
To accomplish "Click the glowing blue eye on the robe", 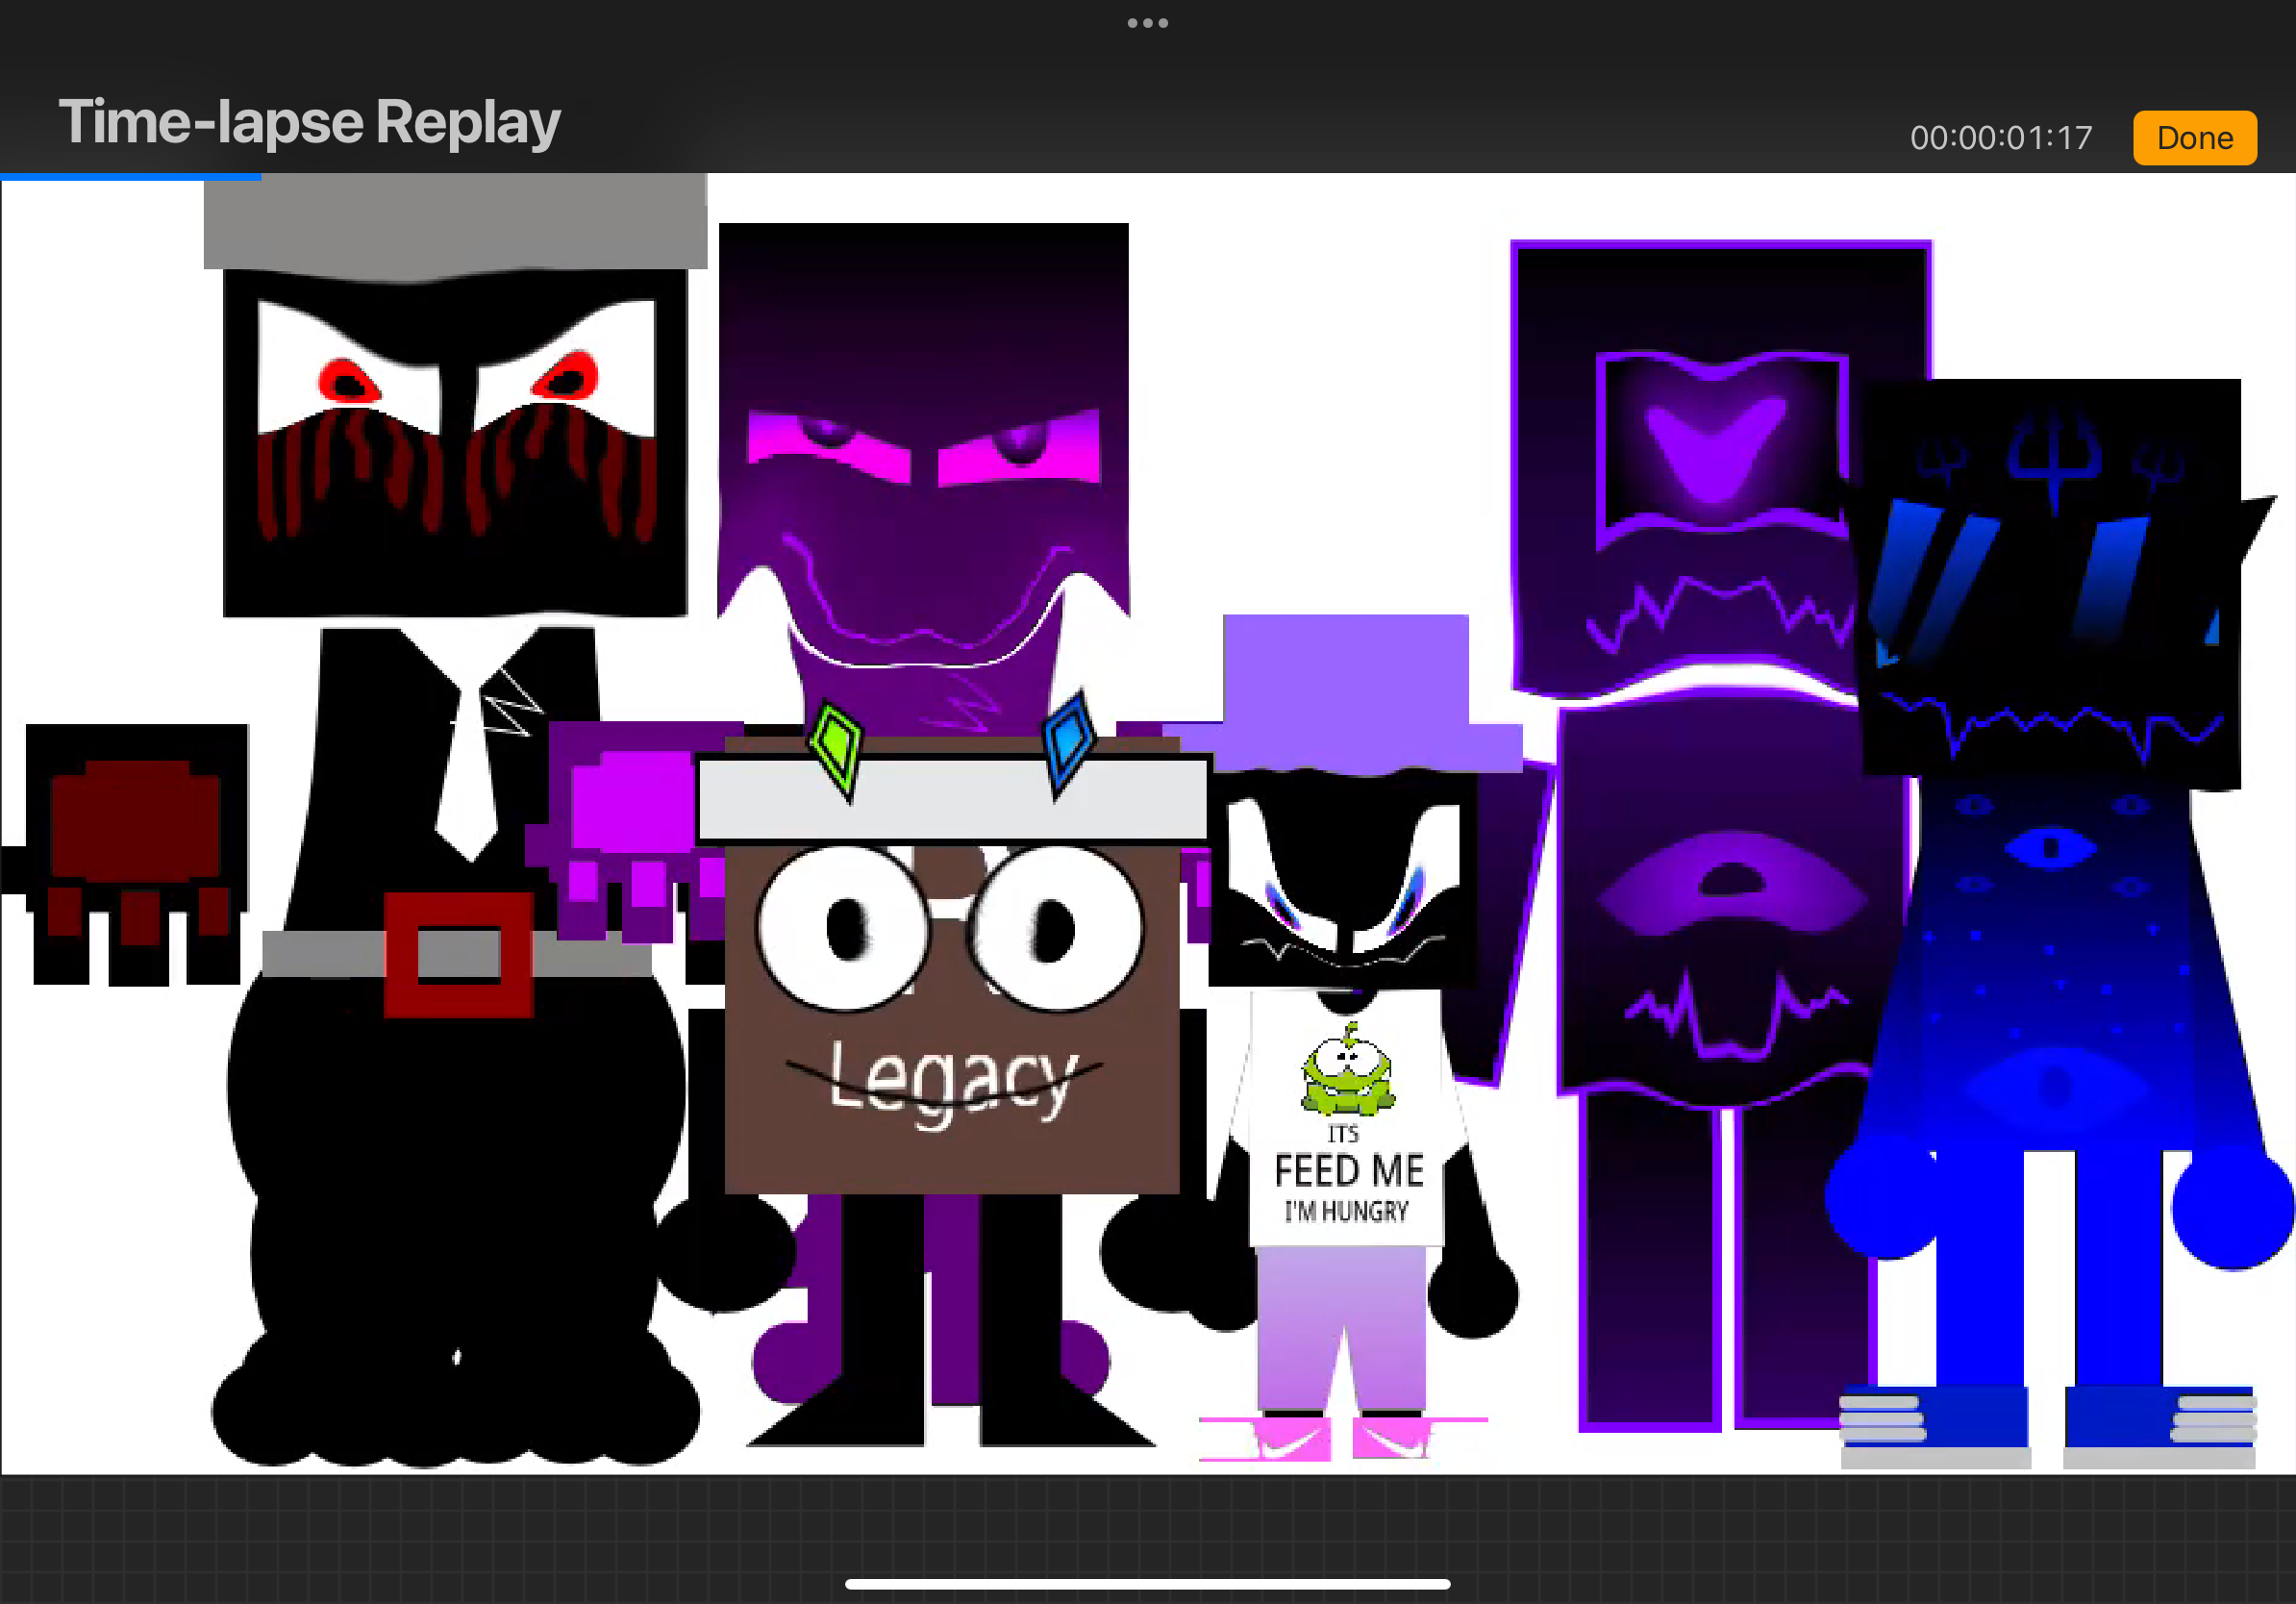I will click(2050, 848).
